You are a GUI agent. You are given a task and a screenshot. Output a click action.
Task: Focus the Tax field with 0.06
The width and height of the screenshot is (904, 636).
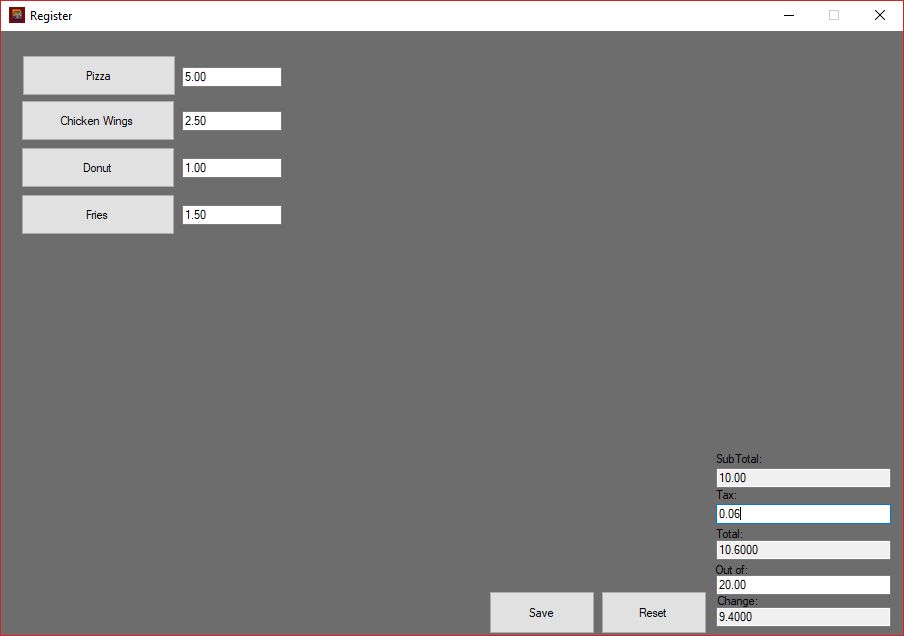803,514
